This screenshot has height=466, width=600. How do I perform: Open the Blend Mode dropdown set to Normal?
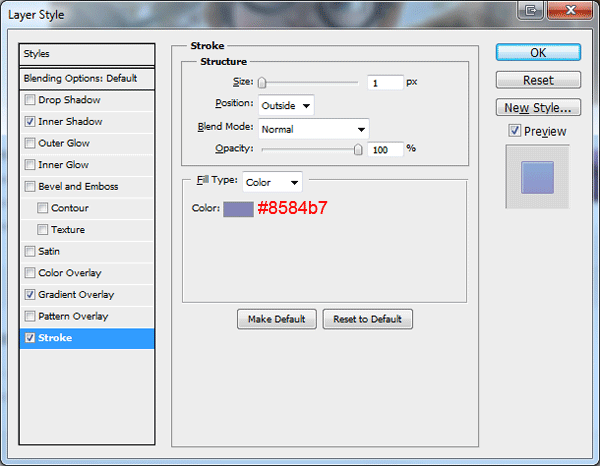(x=314, y=129)
